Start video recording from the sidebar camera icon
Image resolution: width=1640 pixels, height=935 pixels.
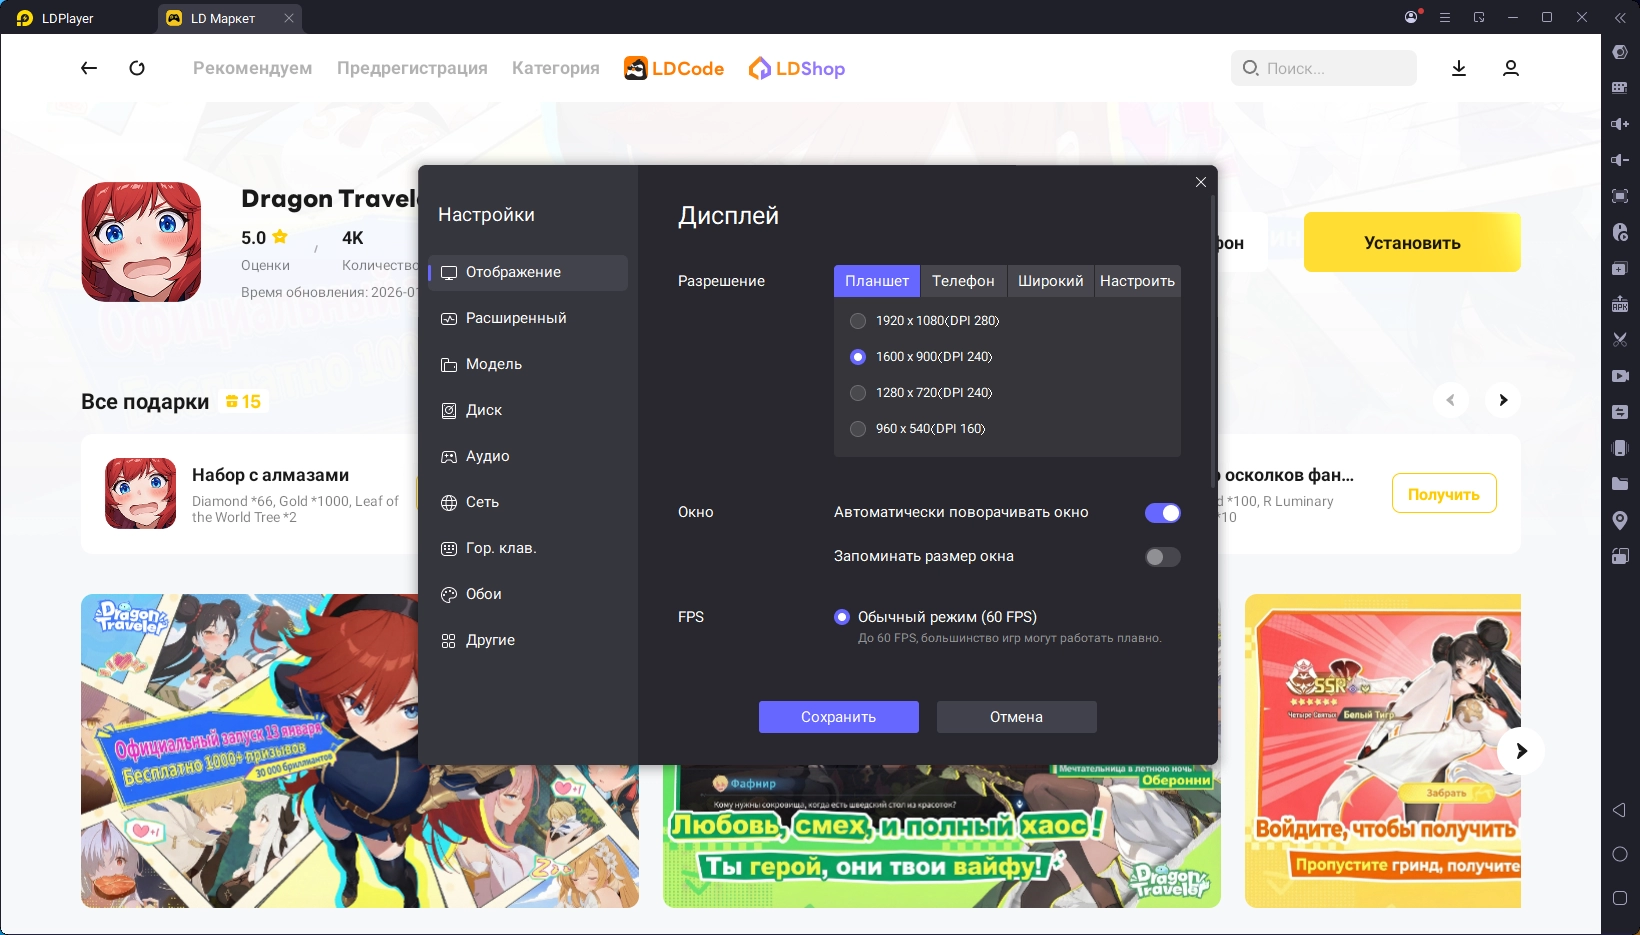[1620, 376]
